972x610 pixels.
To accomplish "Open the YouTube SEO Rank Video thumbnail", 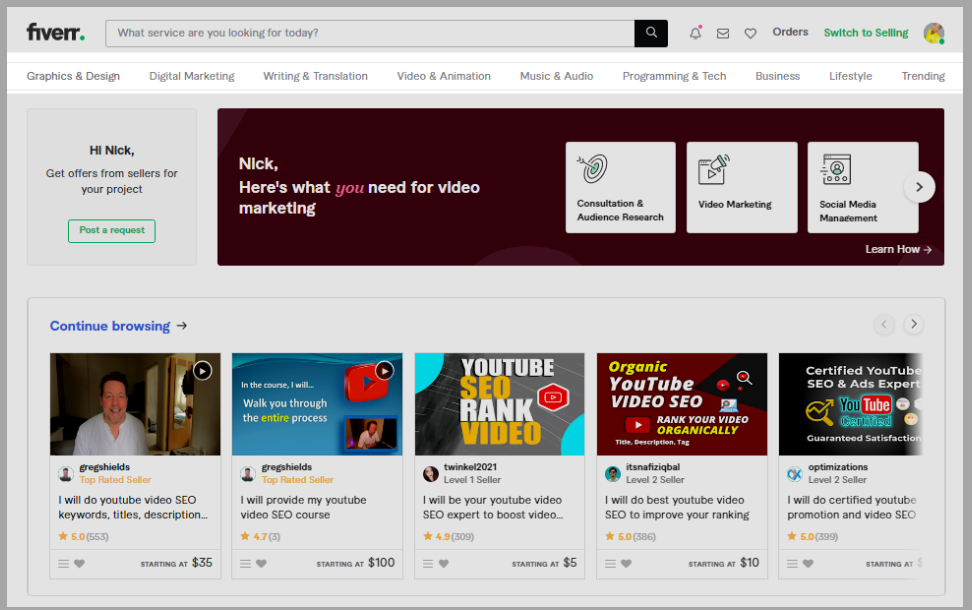I will tap(500, 404).
